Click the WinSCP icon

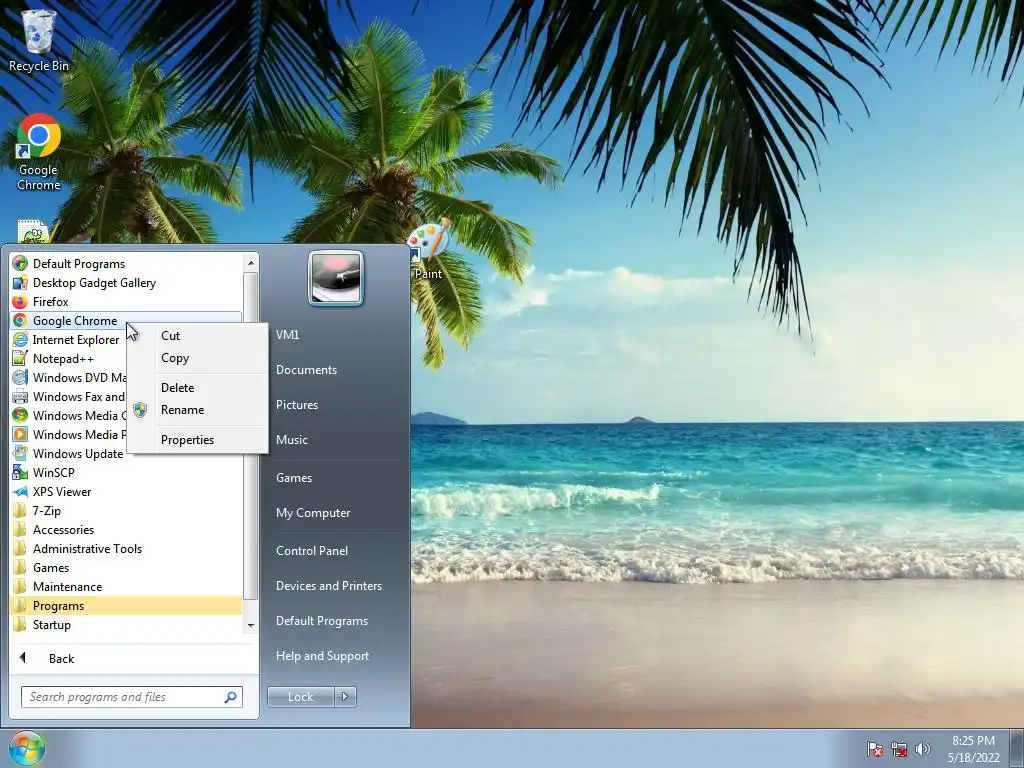click(x=20, y=472)
